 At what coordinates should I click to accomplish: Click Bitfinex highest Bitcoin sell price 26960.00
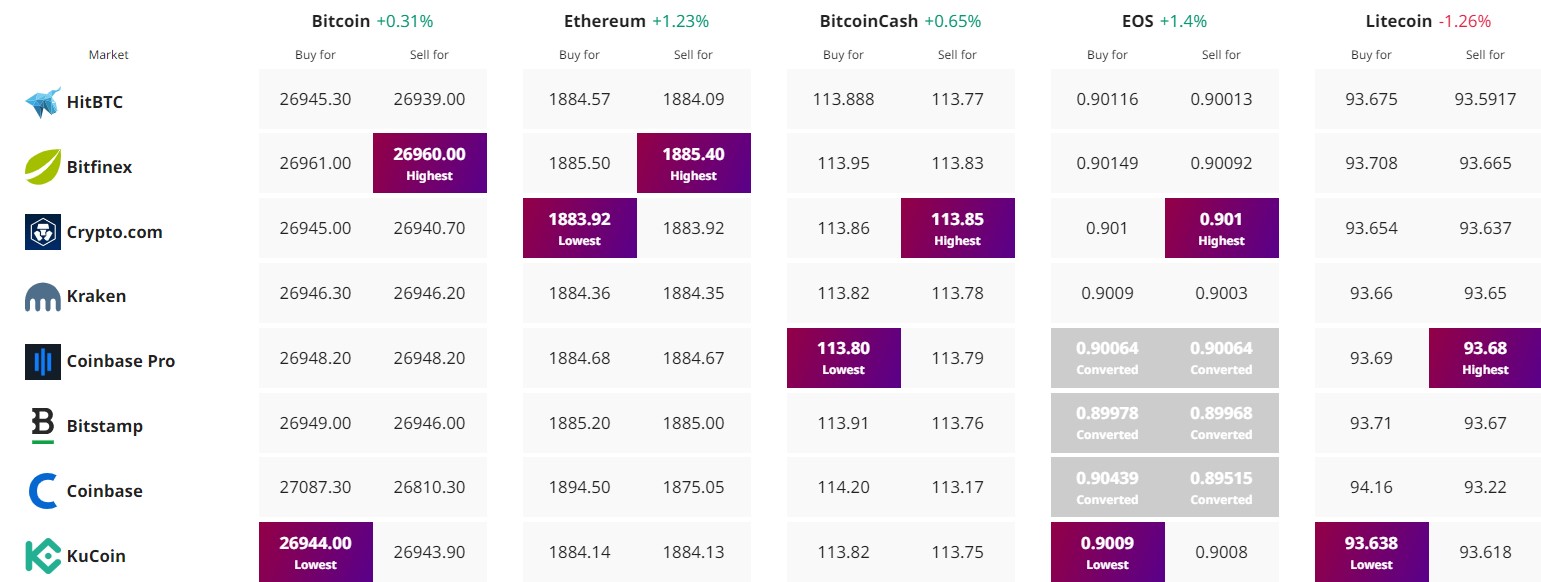(430, 163)
